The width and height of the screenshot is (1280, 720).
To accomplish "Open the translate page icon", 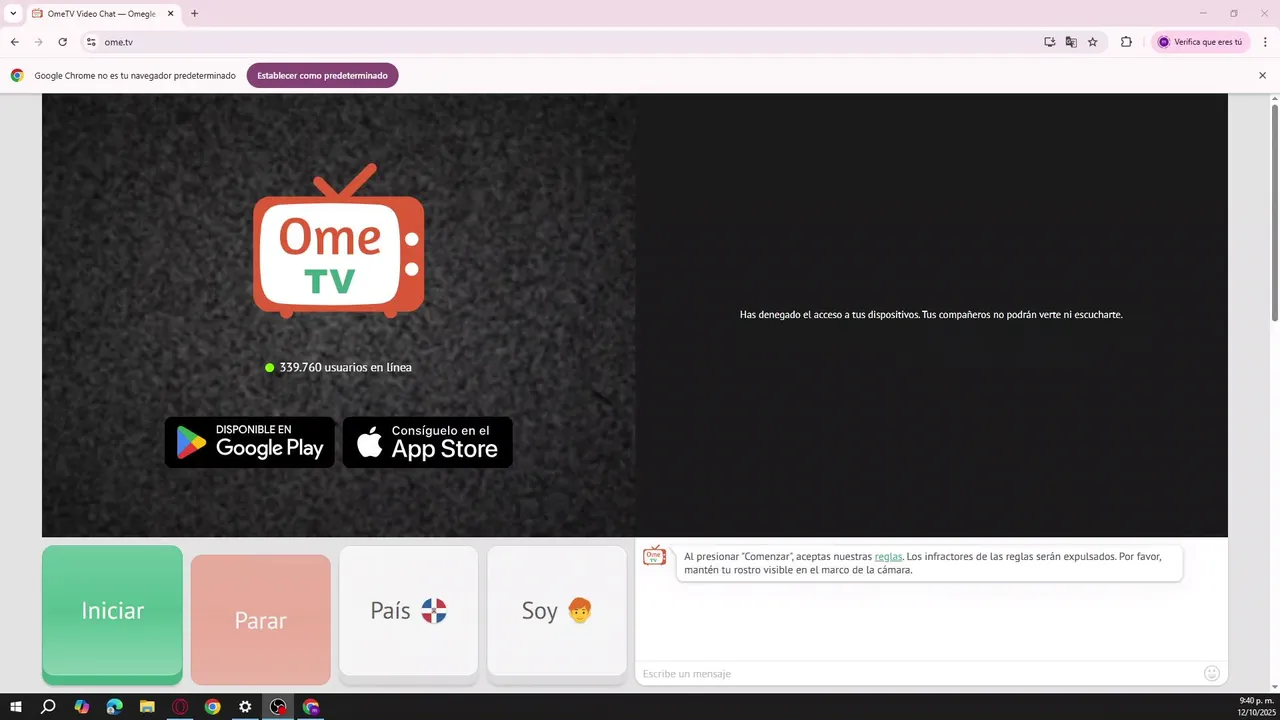I will (1071, 42).
